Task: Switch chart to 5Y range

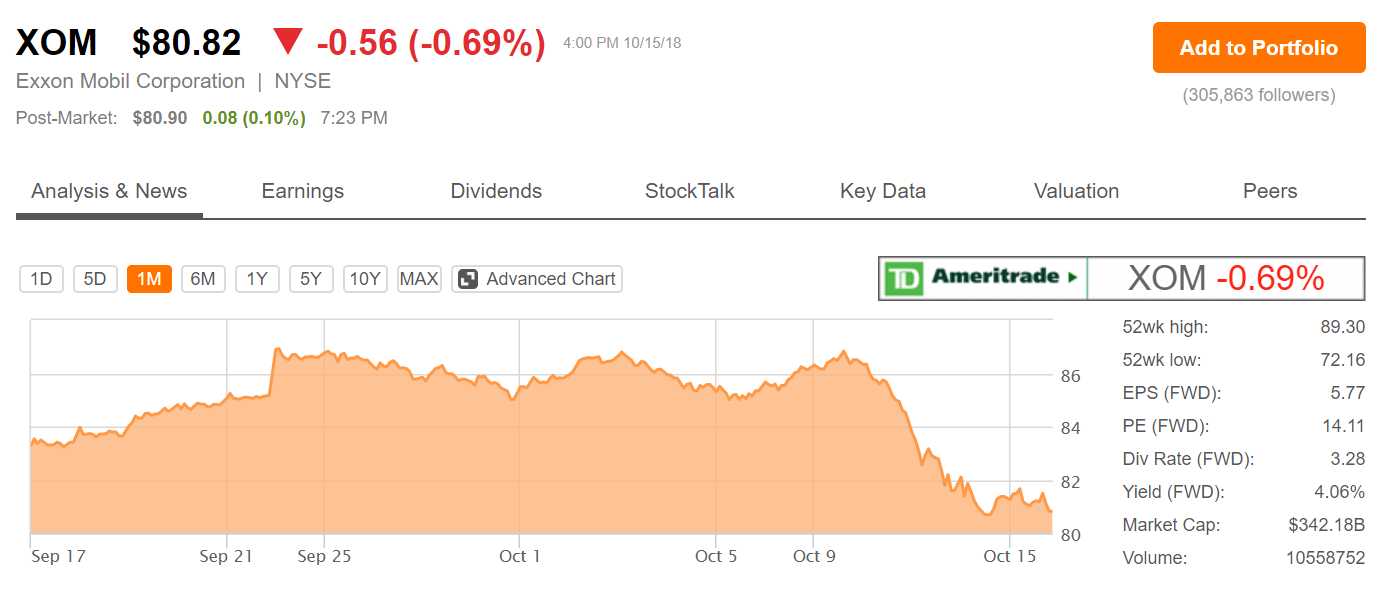Action: point(311,279)
